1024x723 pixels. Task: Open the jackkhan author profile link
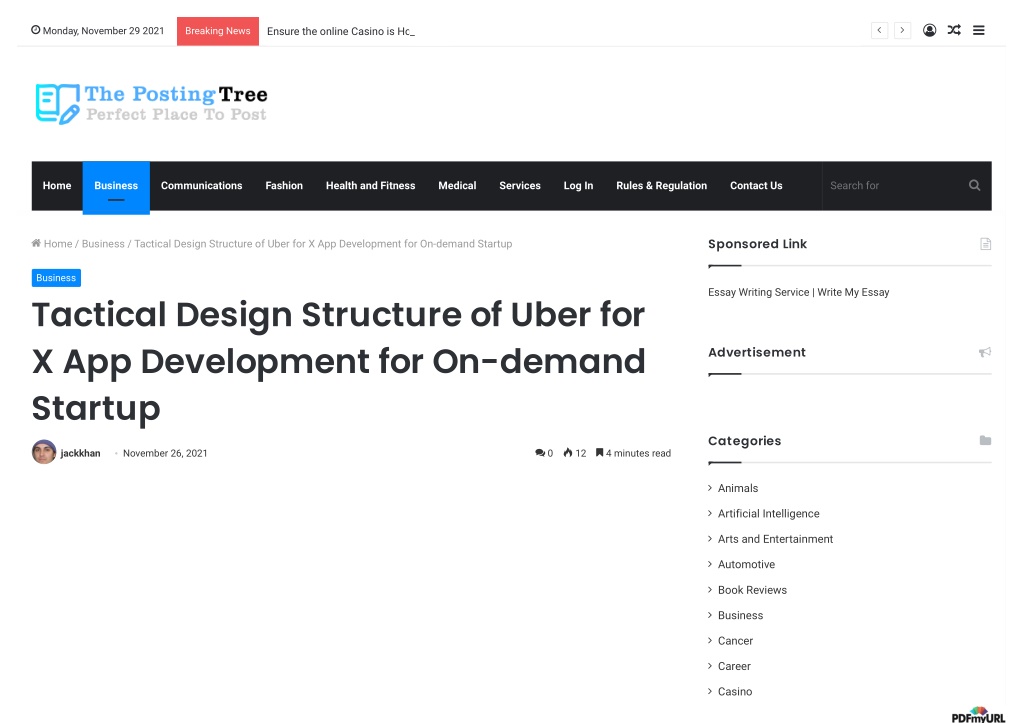click(x=80, y=453)
